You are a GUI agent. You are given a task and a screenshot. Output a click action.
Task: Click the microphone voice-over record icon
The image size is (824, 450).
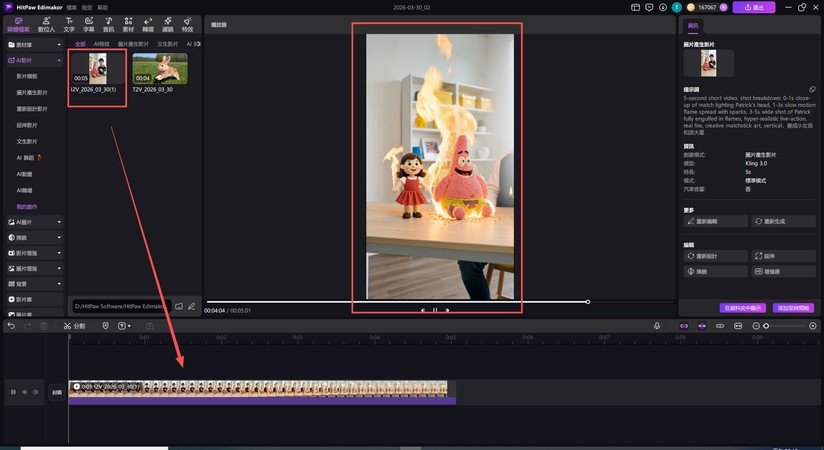(657, 326)
